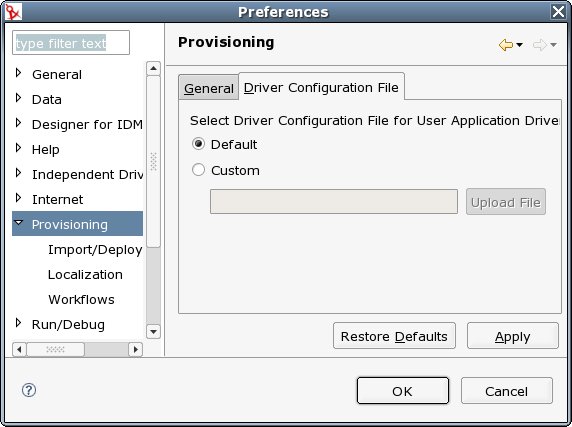Click the type filter text field
This screenshot has height=427, width=572.
71,43
